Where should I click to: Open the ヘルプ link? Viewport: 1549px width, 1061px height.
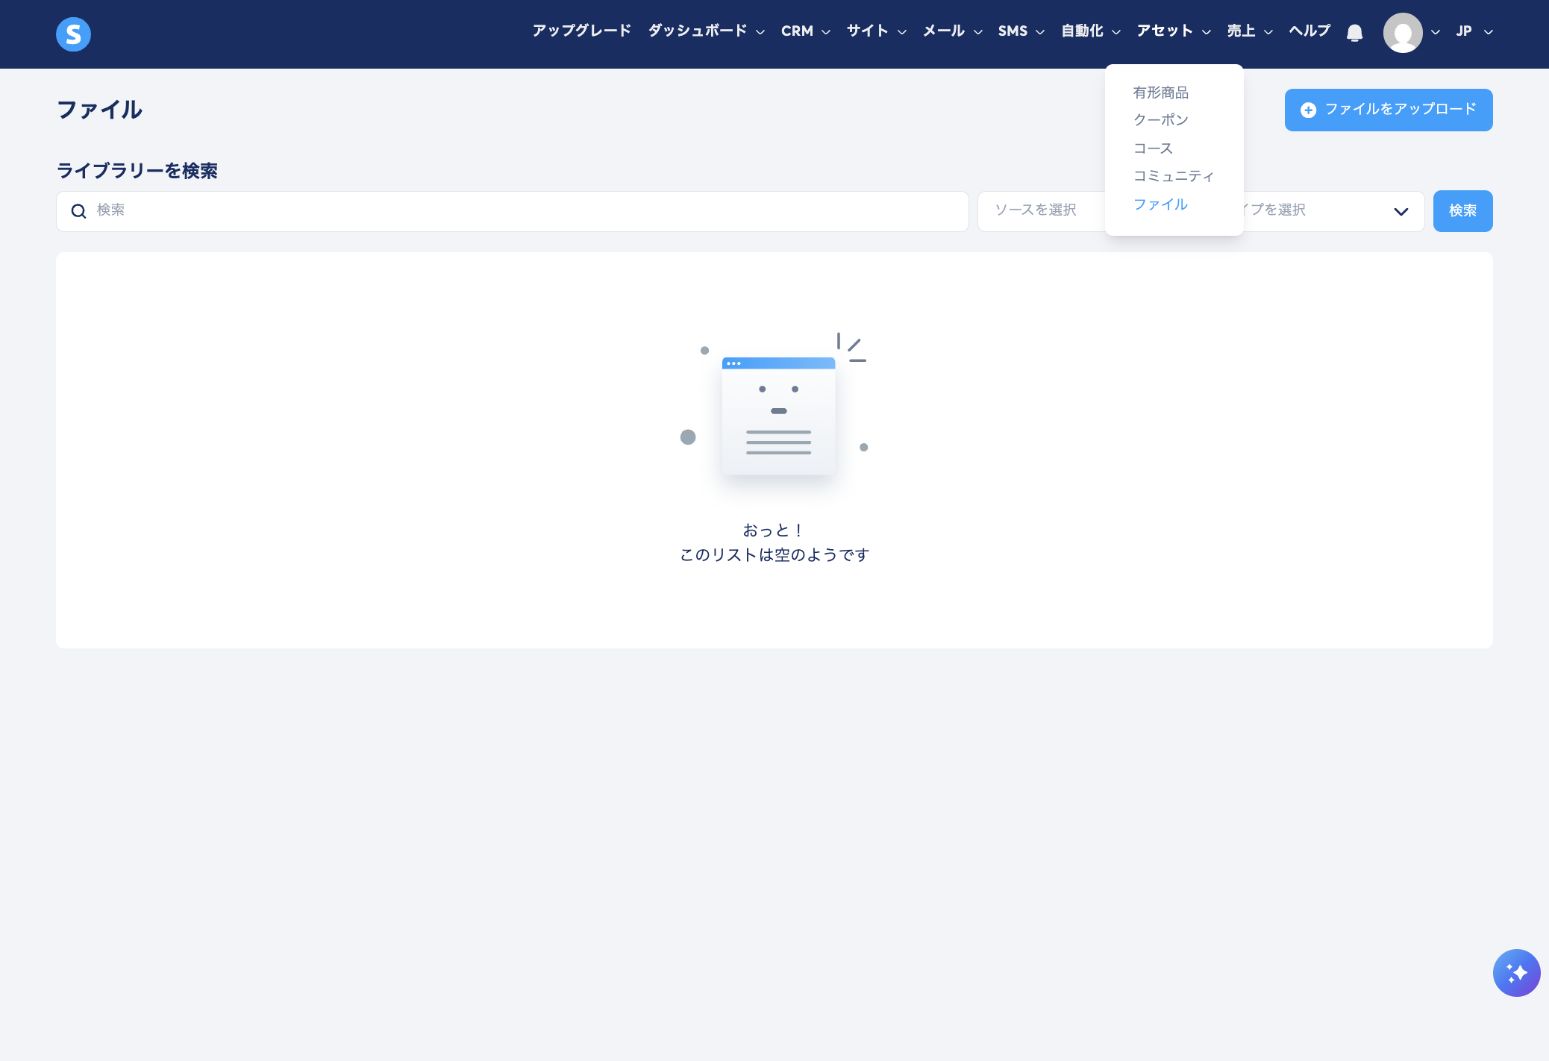pos(1310,31)
